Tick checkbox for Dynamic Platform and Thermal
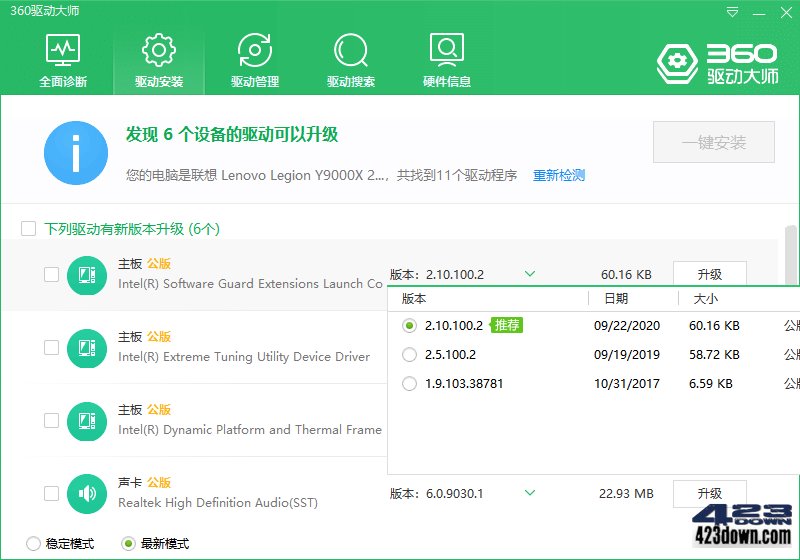Screen dimensions: 800x560 (x=52, y=420)
